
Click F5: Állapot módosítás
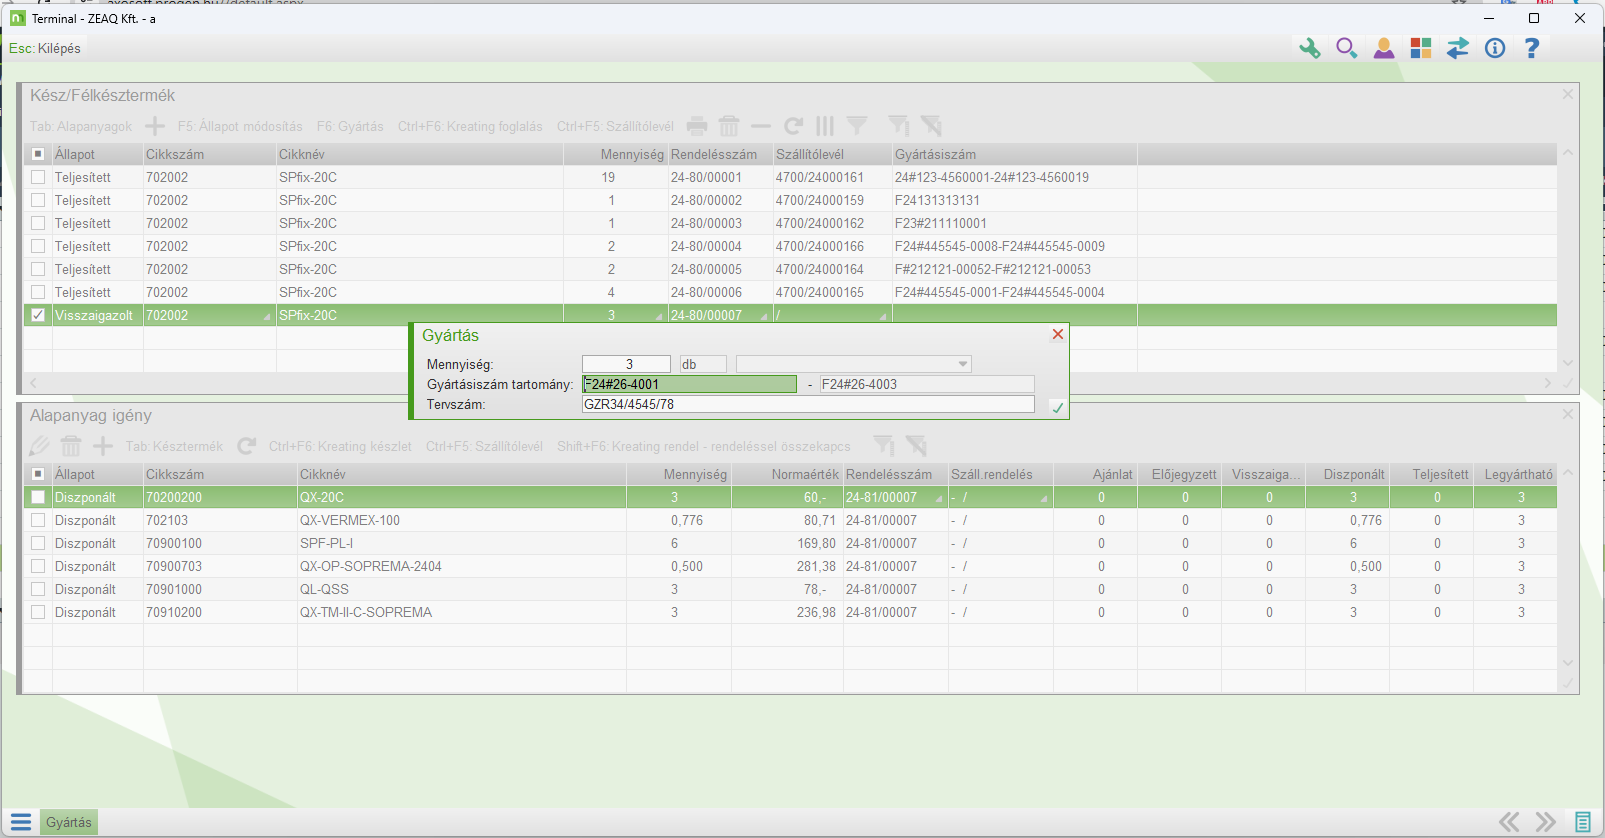click(x=240, y=127)
